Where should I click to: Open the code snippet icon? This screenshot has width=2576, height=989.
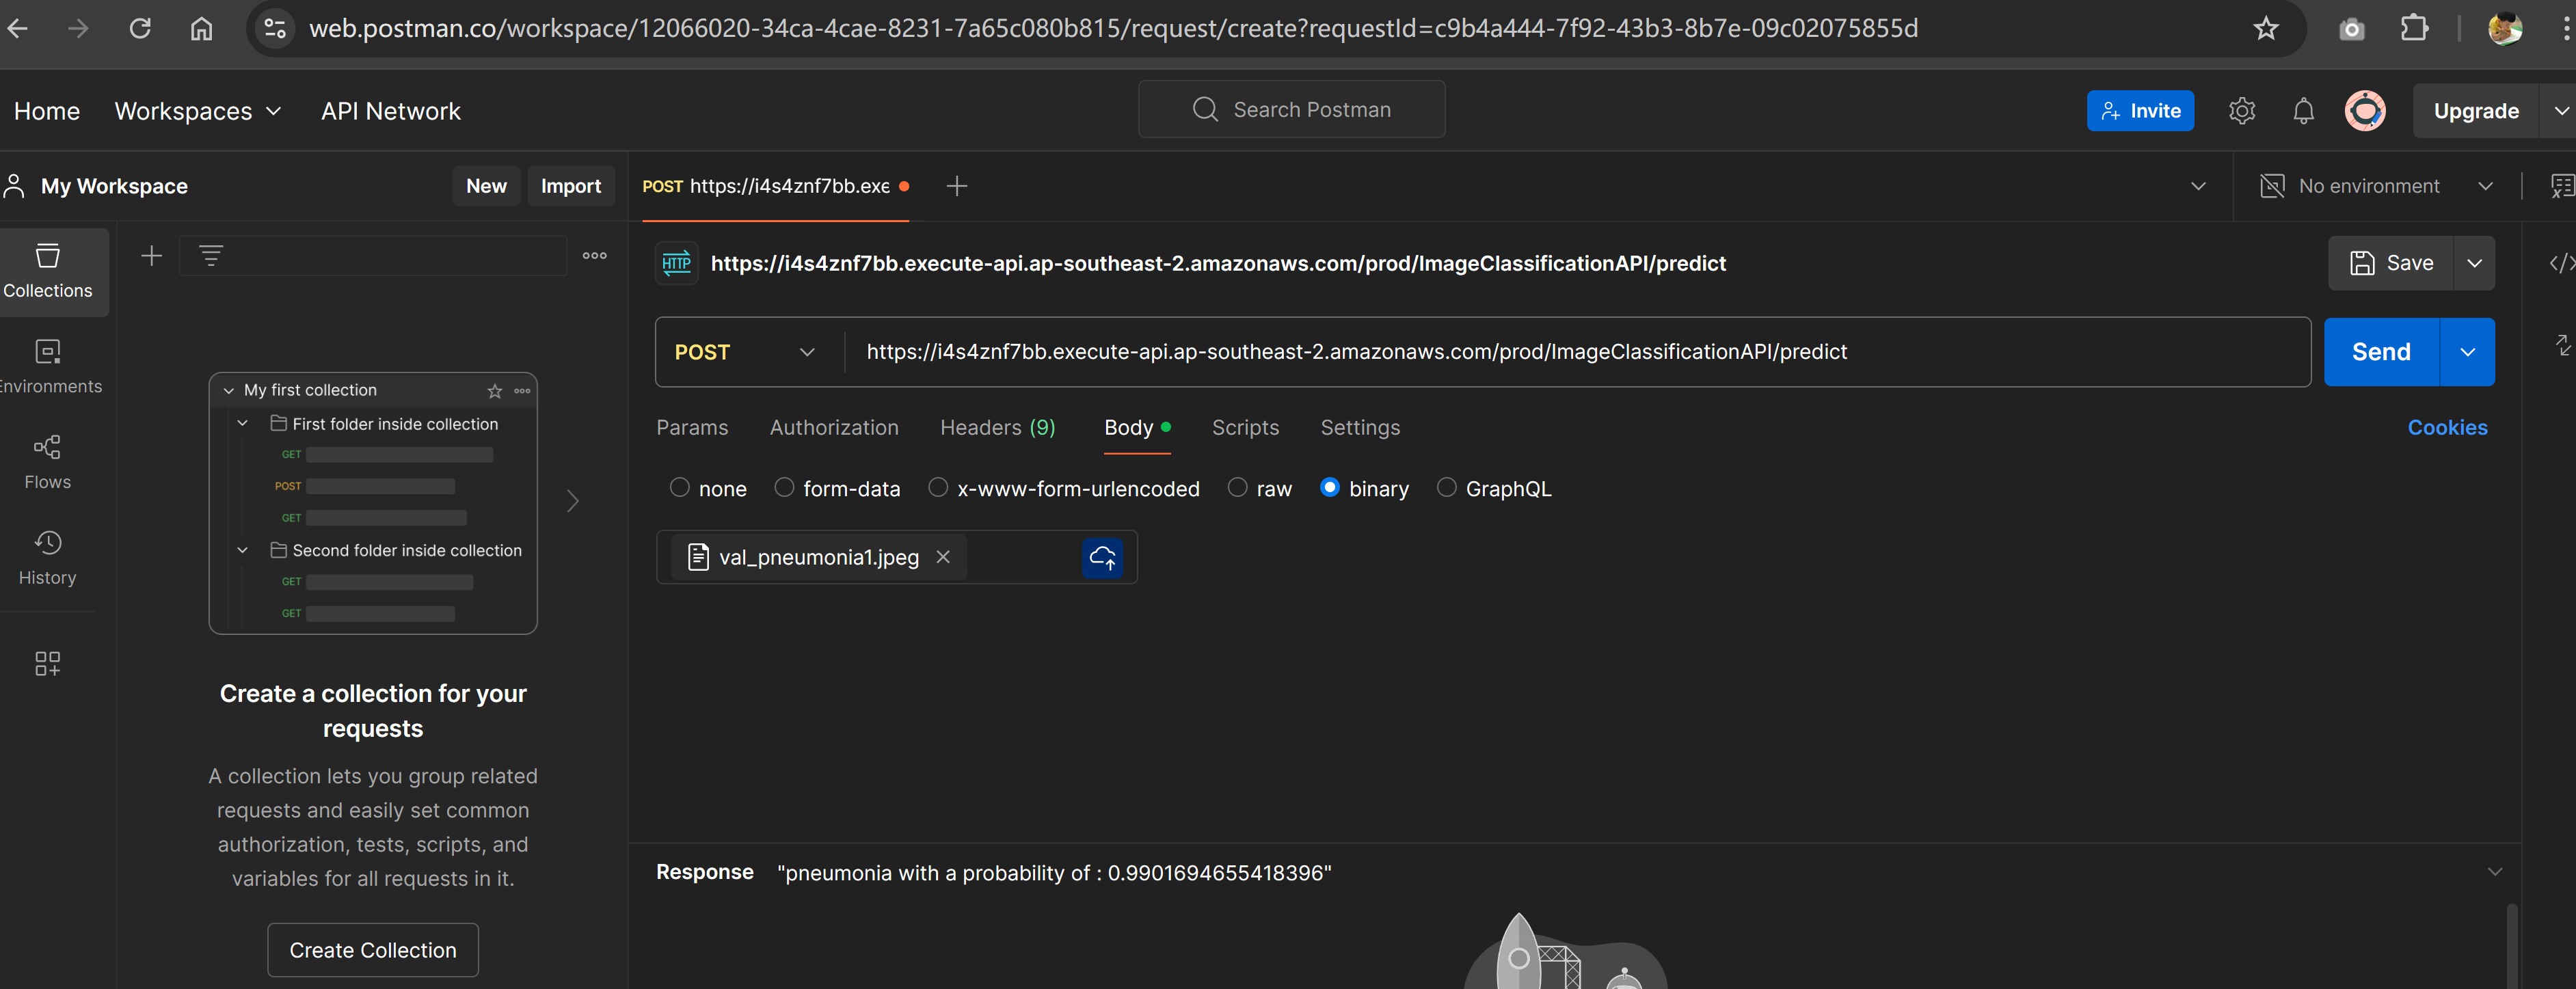2561,263
